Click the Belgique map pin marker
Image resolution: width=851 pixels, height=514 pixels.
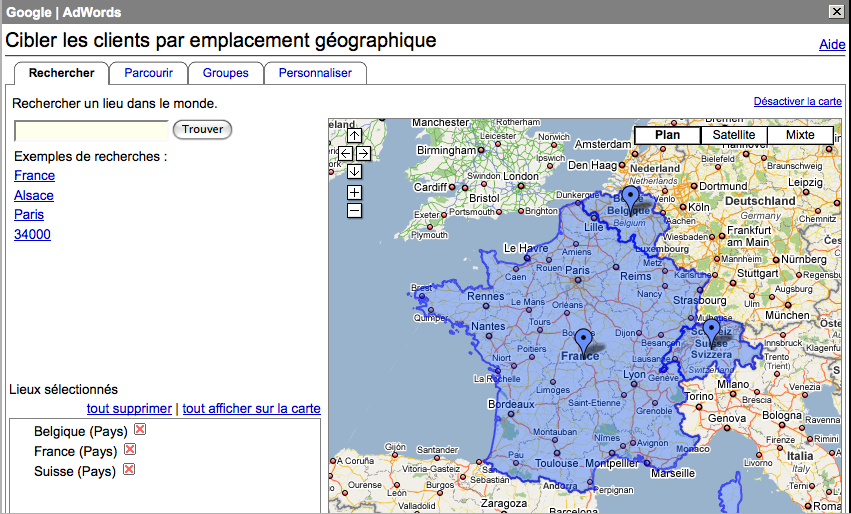(x=630, y=197)
